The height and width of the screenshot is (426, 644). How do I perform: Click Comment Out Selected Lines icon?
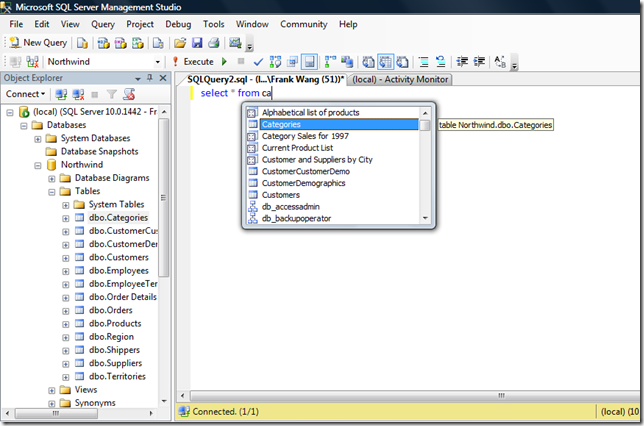tap(423, 62)
